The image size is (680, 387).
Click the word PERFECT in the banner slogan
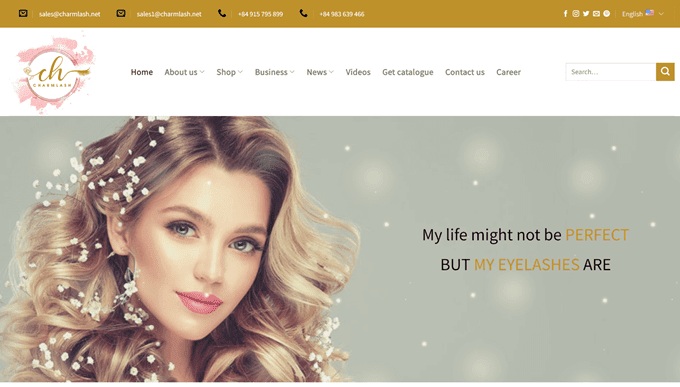[x=597, y=235]
